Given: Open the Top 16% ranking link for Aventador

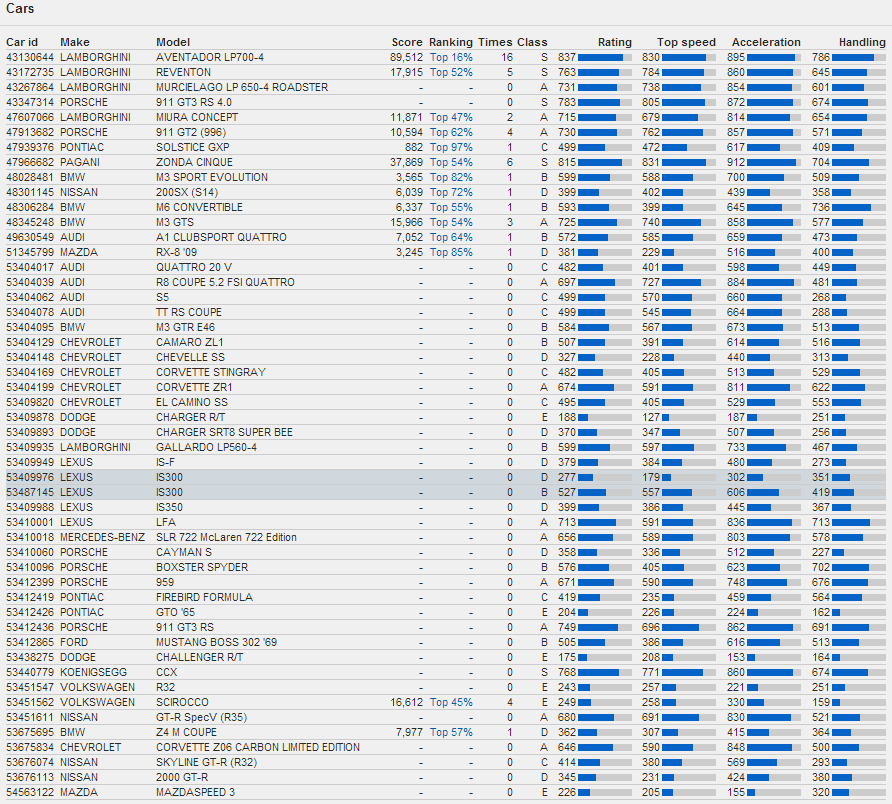Looking at the screenshot, I should (x=451, y=57).
